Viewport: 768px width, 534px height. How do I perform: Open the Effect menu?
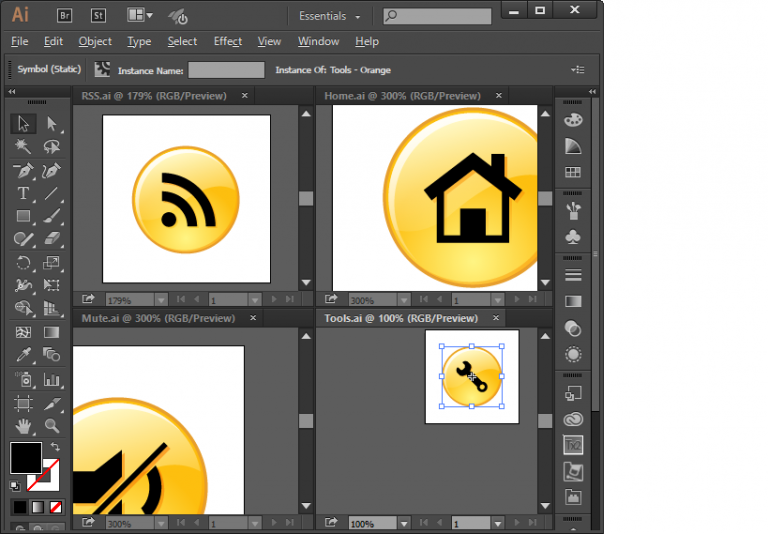[x=227, y=41]
